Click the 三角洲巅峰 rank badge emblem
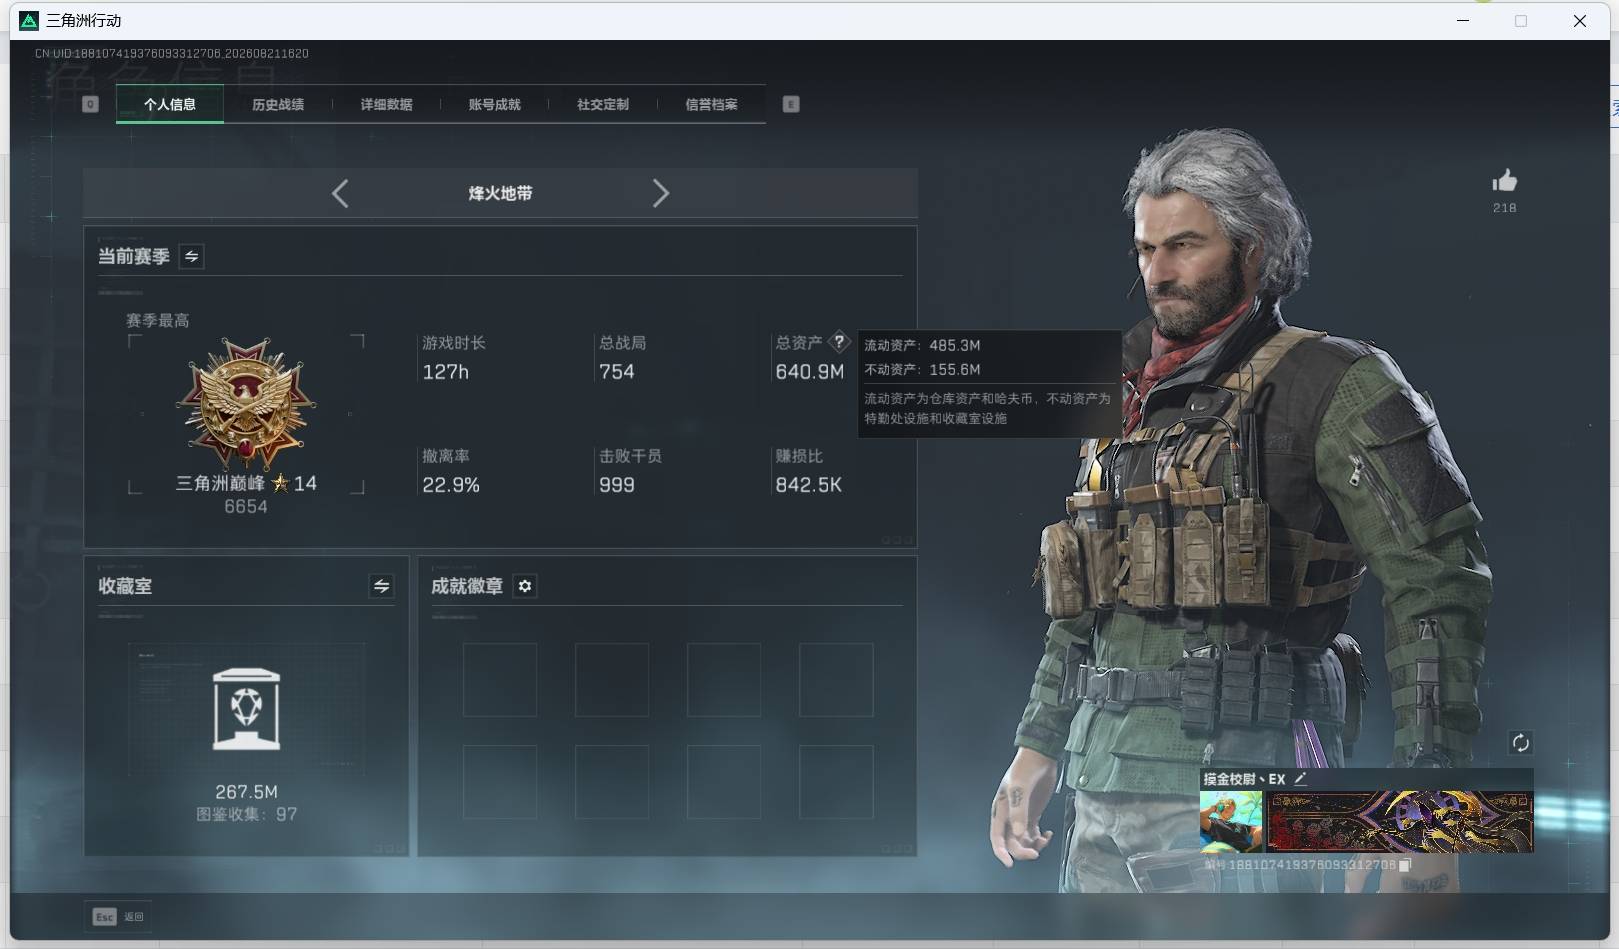Screen dimensions: 1619x949 tap(246, 403)
